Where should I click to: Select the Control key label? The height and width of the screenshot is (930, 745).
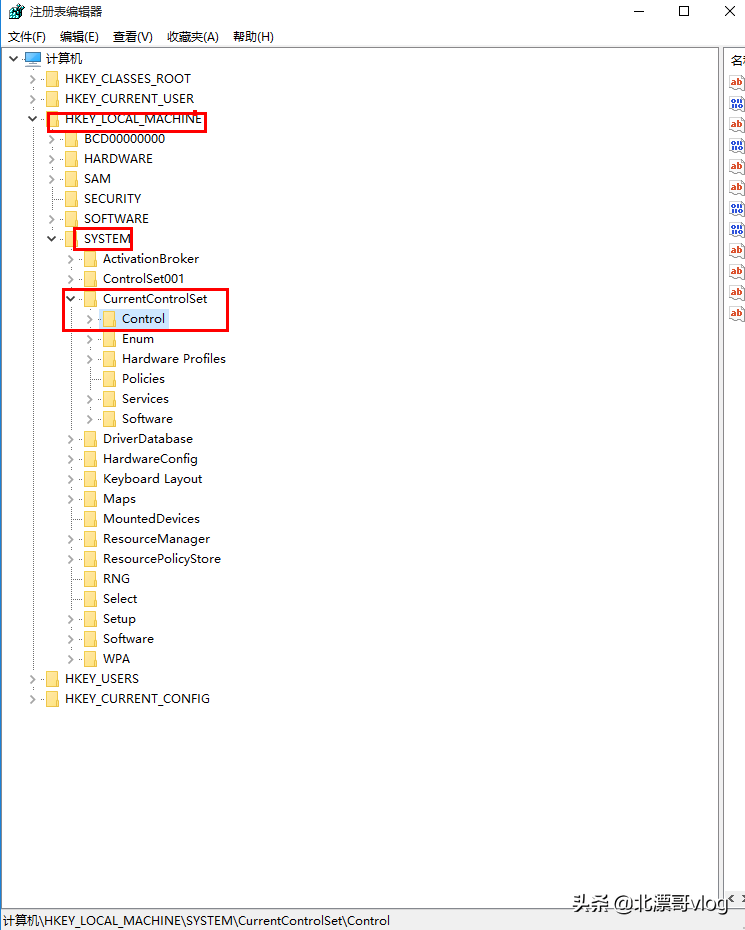[x=144, y=319]
